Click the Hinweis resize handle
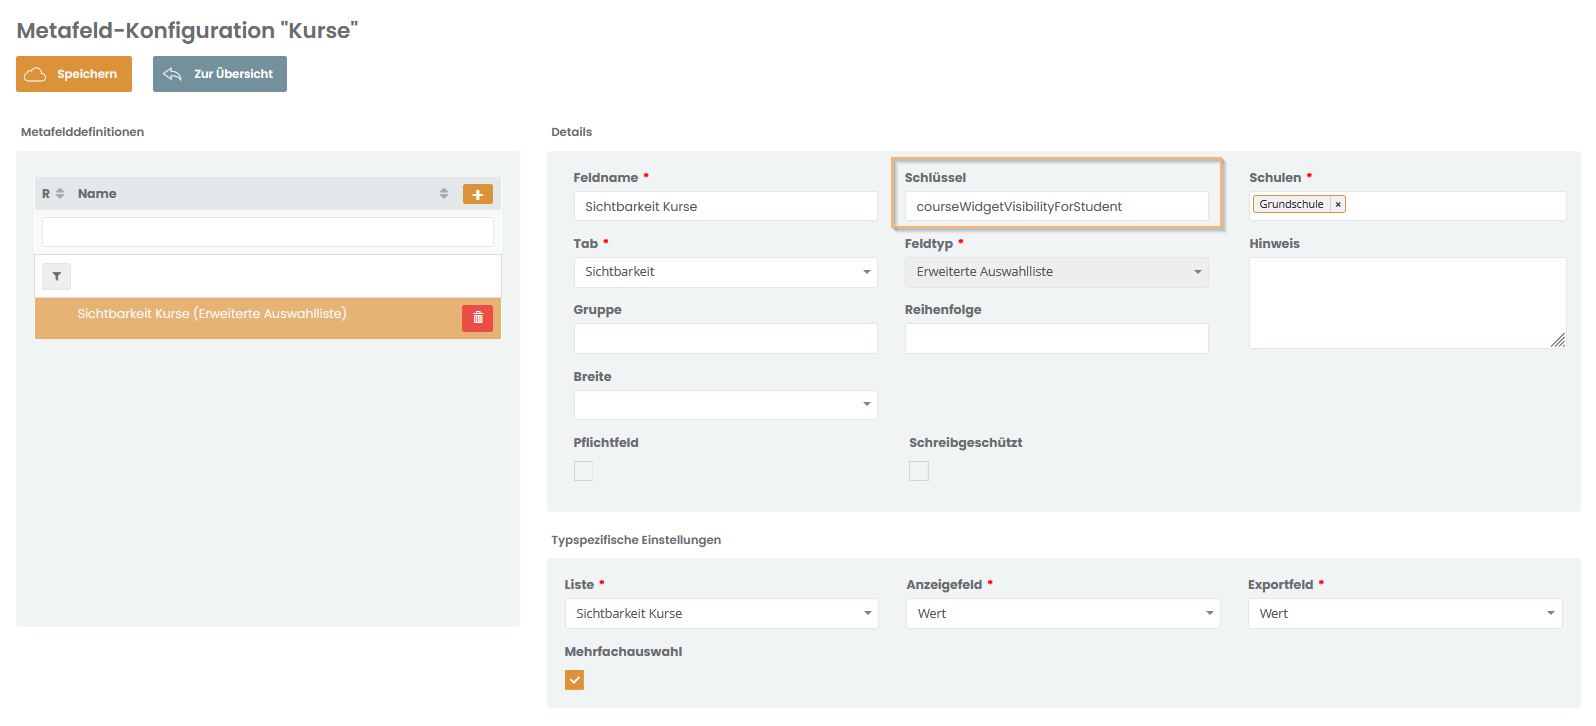 (1558, 341)
